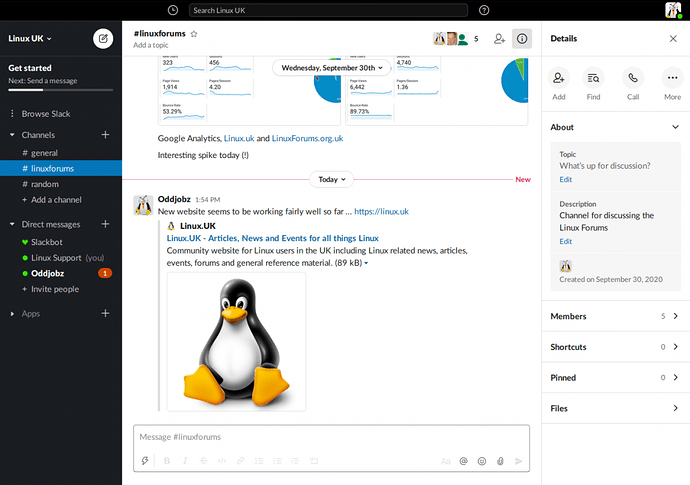Add people via header add-member icon
The height and width of the screenshot is (485, 690).
499,39
